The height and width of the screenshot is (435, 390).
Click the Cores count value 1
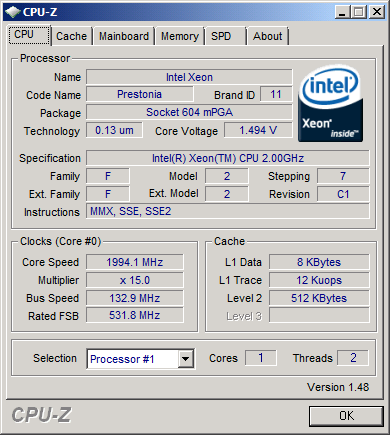[x=261, y=358]
